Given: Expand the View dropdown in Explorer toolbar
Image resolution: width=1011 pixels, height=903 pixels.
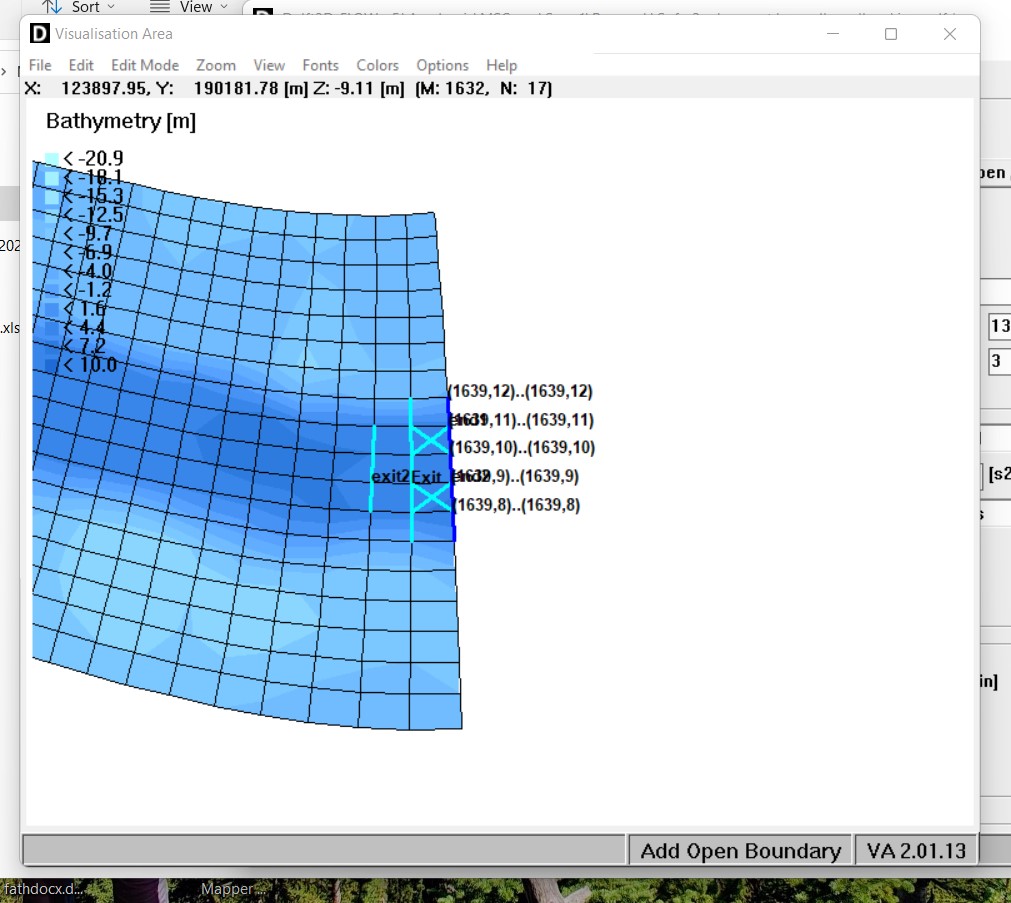Looking at the screenshot, I should pyautogui.click(x=189, y=7).
